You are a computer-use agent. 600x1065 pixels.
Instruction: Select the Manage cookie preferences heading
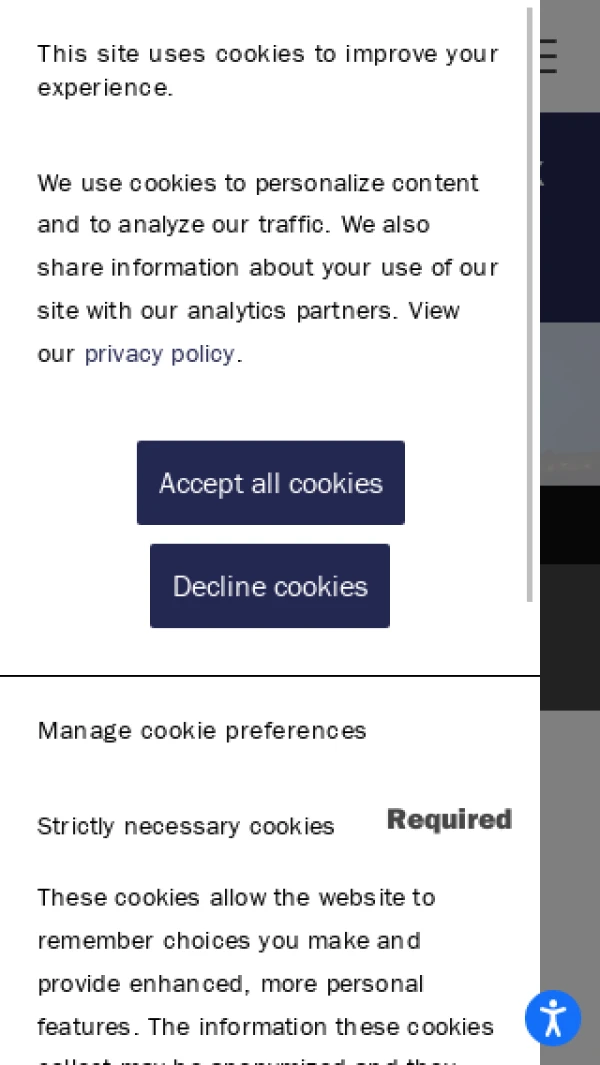pos(202,731)
